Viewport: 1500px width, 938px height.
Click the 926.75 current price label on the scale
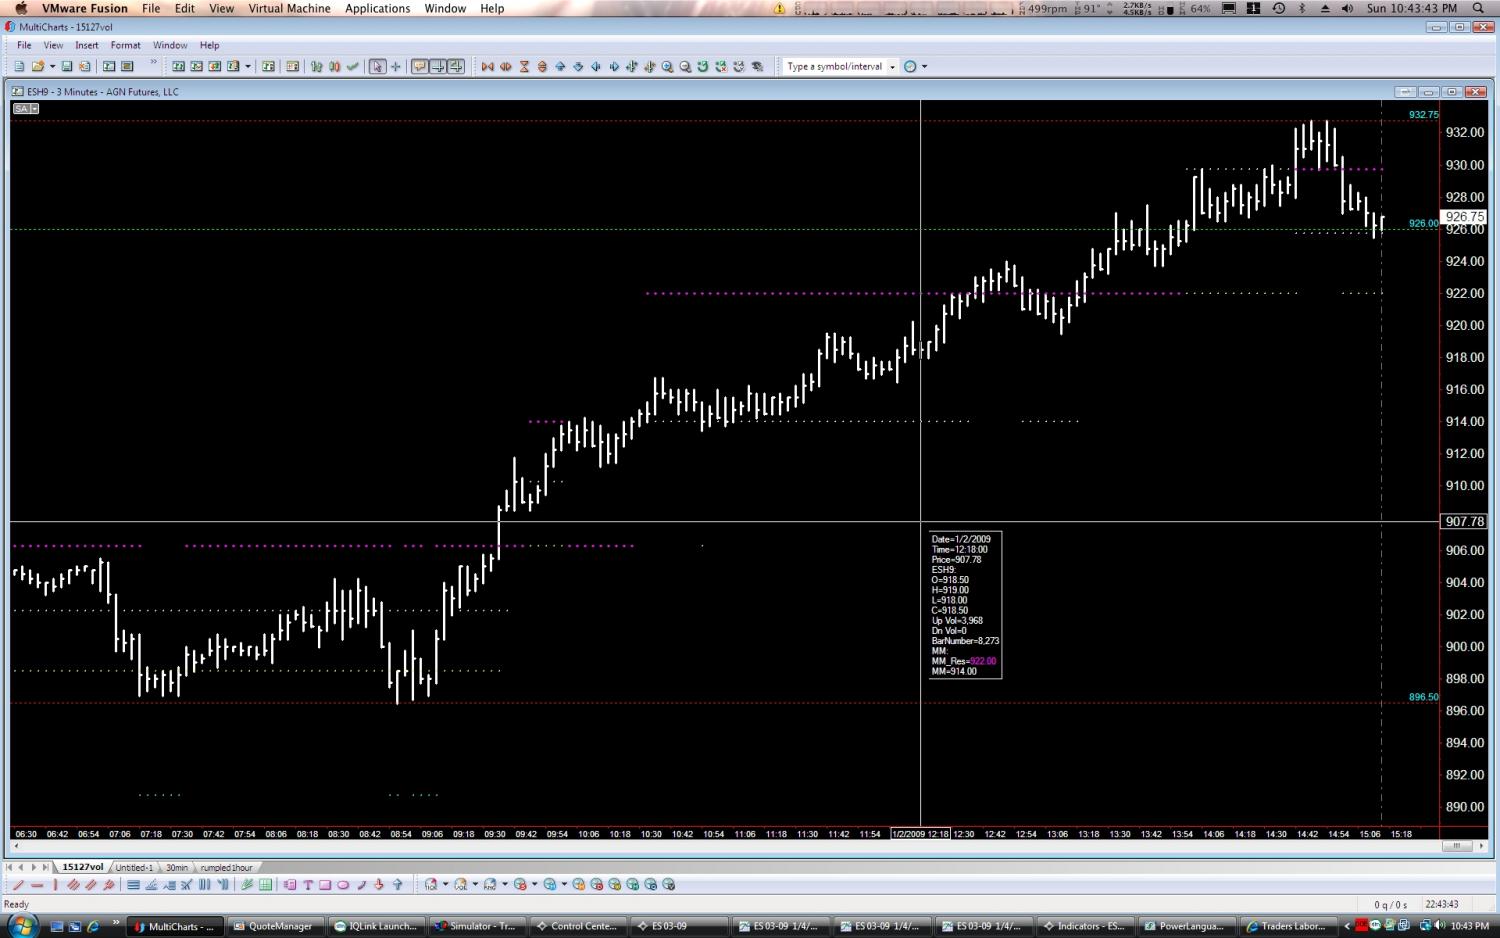[1465, 216]
